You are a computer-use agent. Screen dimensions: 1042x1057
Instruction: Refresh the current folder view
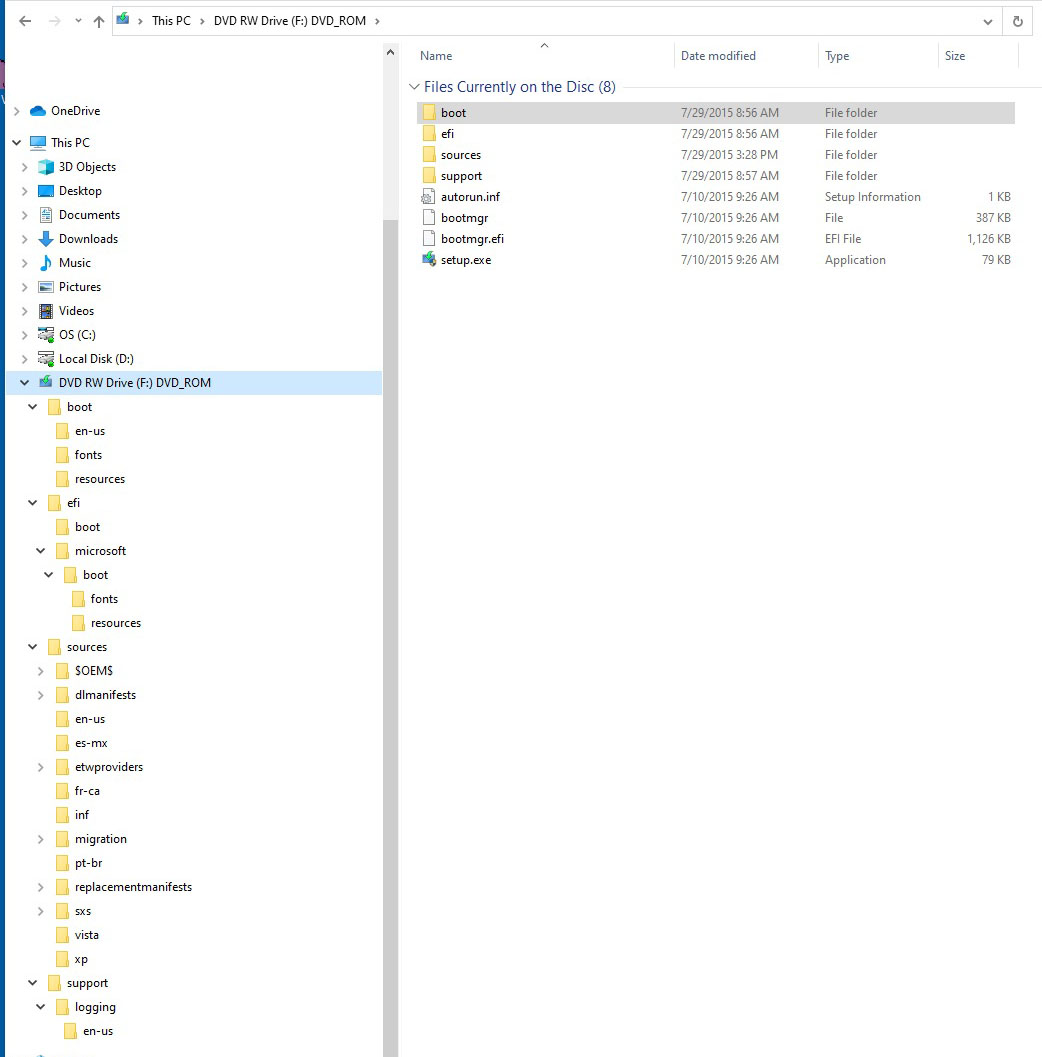(1018, 22)
